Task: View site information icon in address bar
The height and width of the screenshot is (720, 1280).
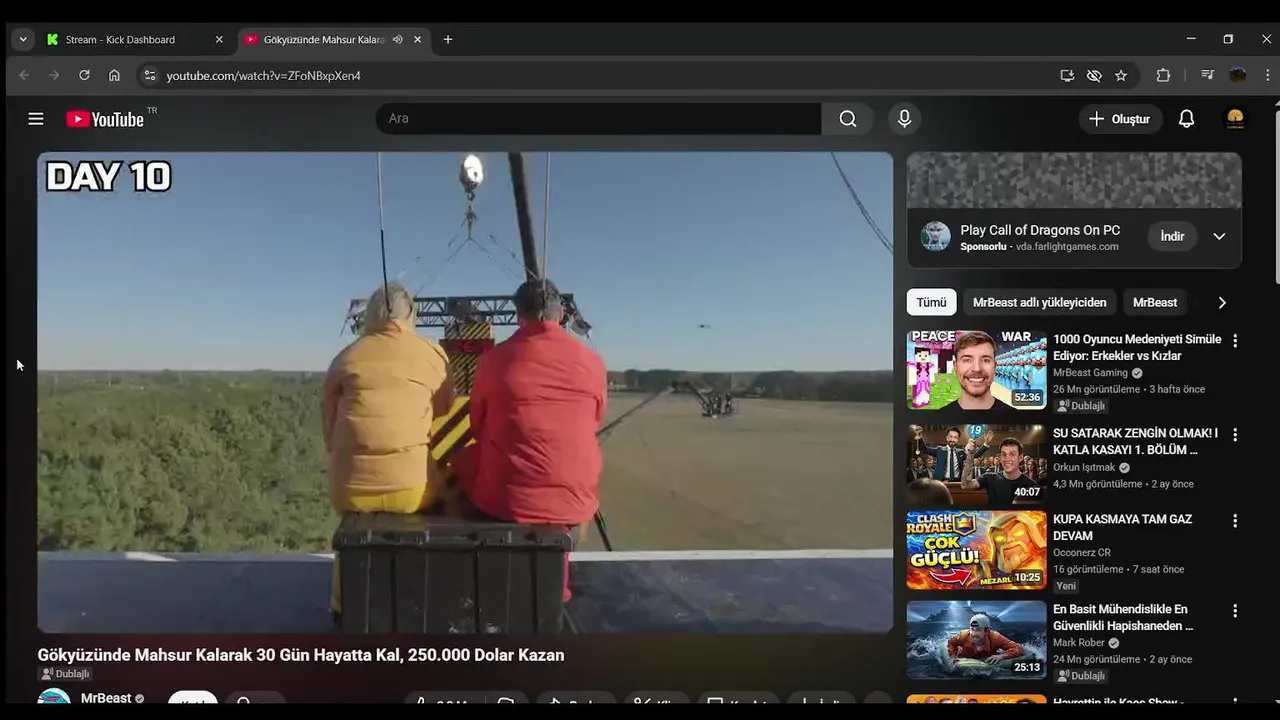Action: pyautogui.click(x=149, y=75)
